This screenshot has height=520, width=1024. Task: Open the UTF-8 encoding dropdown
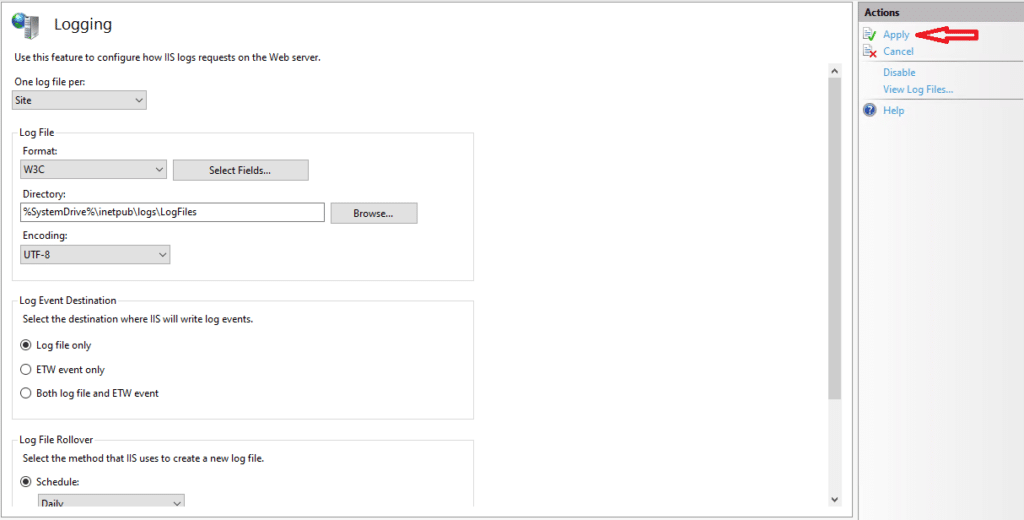pyautogui.click(x=95, y=255)
